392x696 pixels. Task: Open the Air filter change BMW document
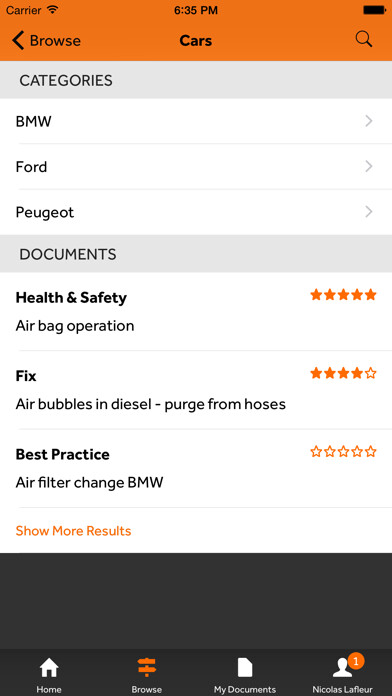click(x=196, y=469)
